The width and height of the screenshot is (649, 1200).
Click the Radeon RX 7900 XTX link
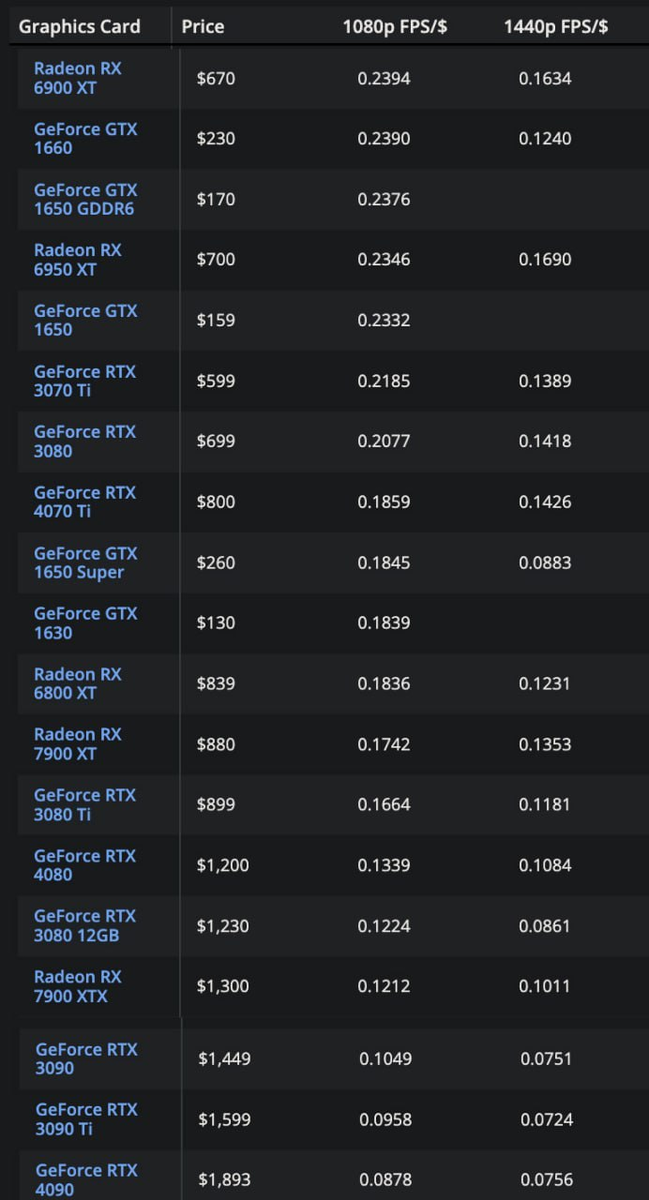(77, 986)
